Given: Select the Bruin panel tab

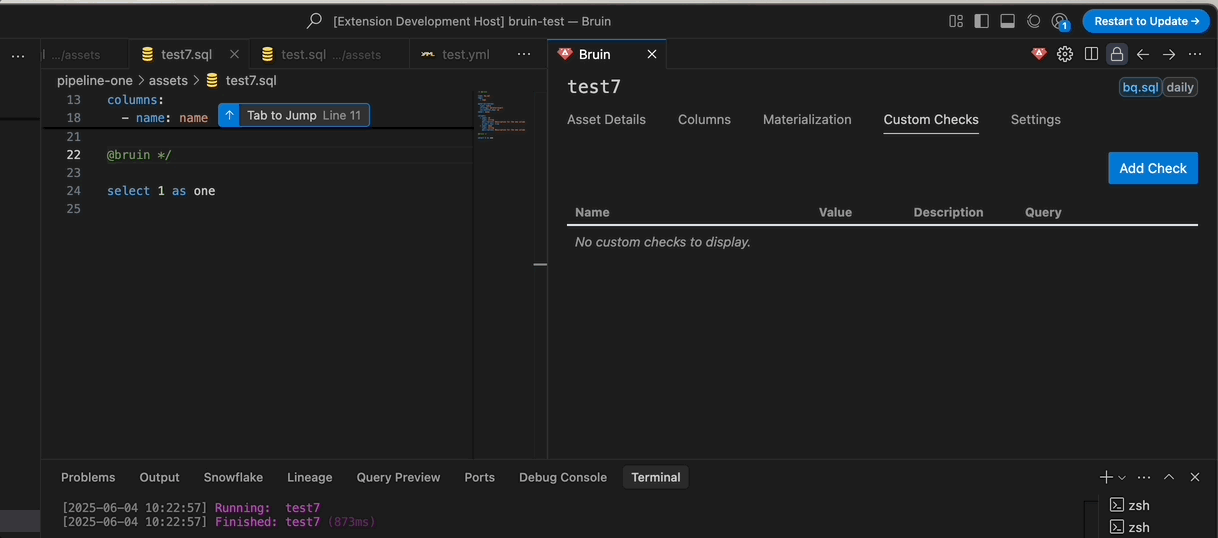Looking at the screenshot, I should [594, 54].
